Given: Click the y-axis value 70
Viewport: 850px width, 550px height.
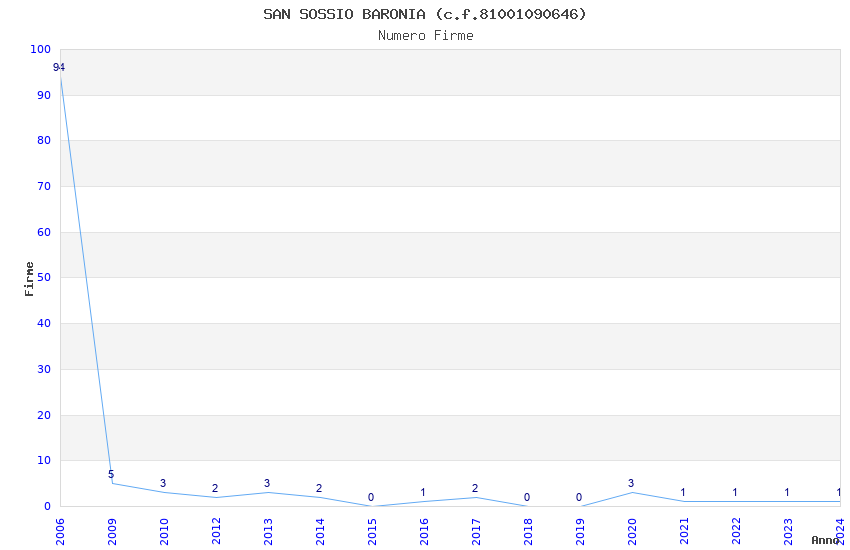Looking at the screenshot, I should pyautogui.click(x=44, y=186).
